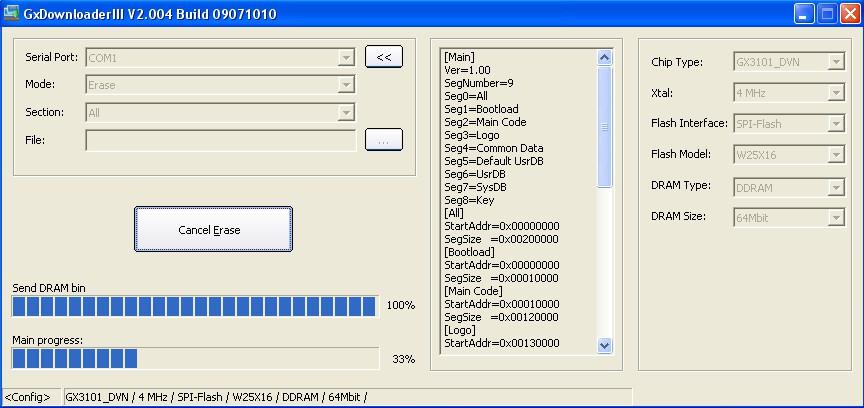Select the Seg1=Bootload line
This screenshot has width=864, height=408.
click(x=481, y=109)
